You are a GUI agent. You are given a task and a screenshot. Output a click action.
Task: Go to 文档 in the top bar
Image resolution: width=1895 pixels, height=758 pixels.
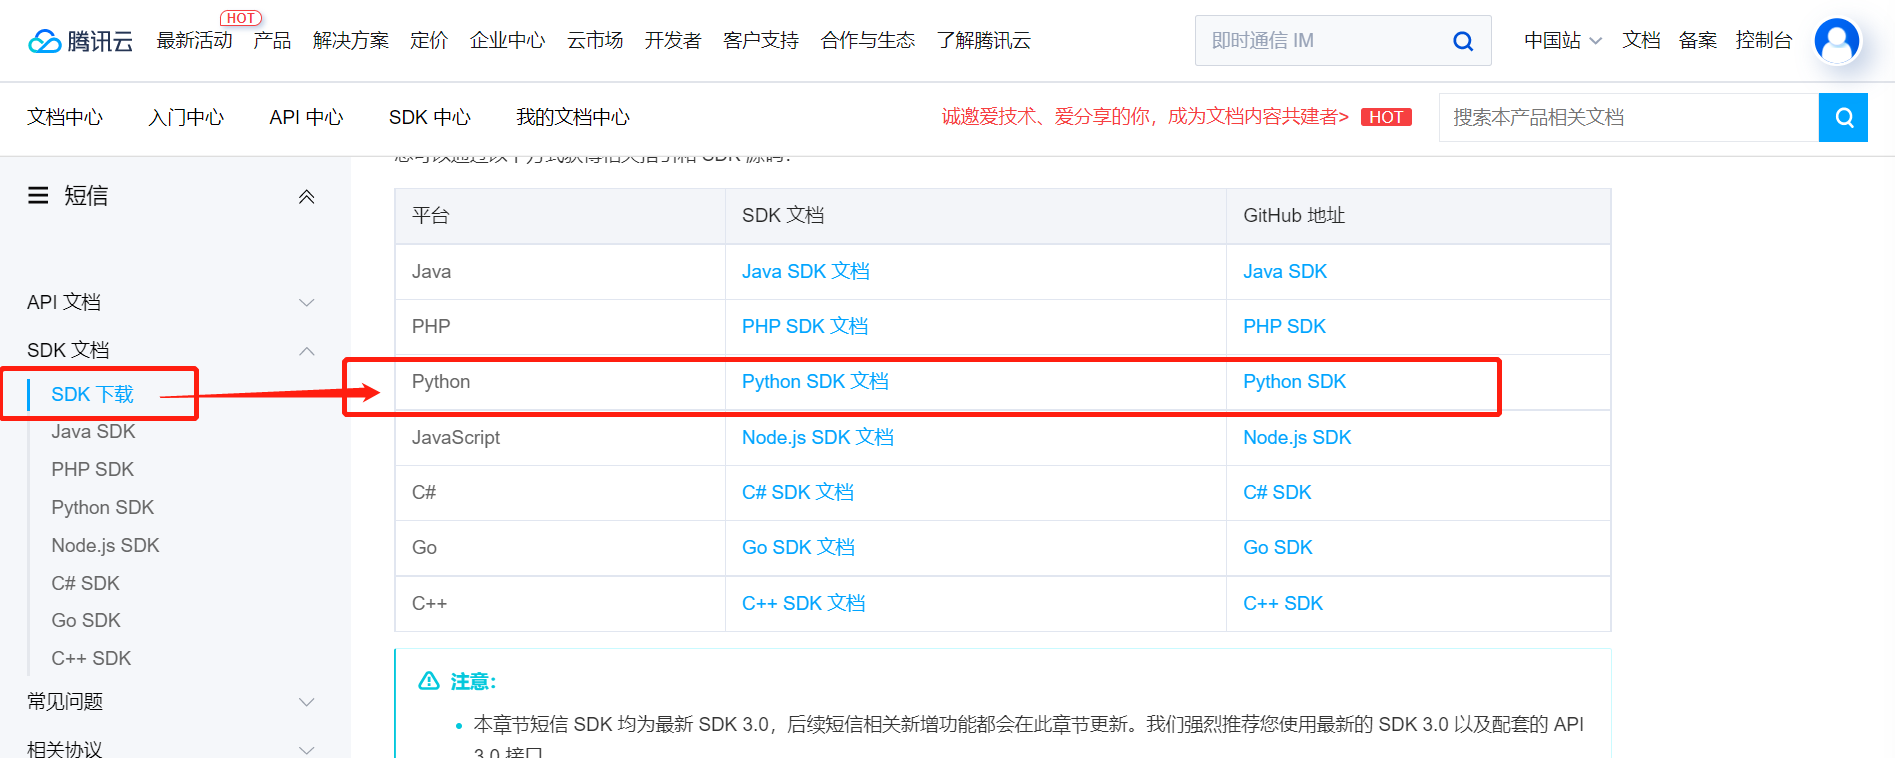click(1641, 40)
